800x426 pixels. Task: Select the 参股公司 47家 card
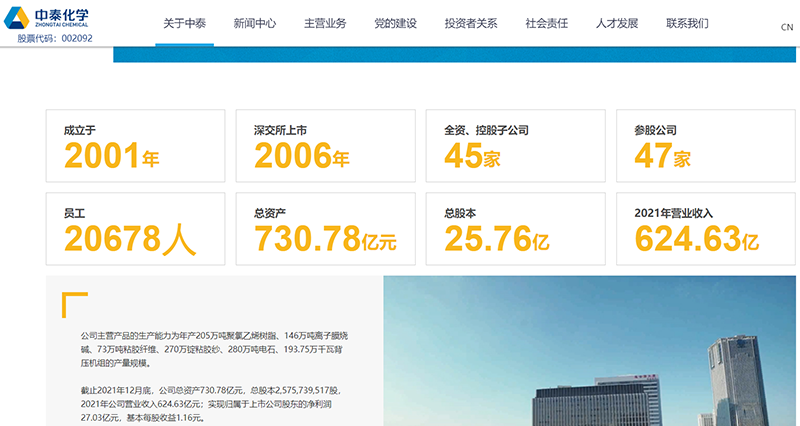point(706,146)
